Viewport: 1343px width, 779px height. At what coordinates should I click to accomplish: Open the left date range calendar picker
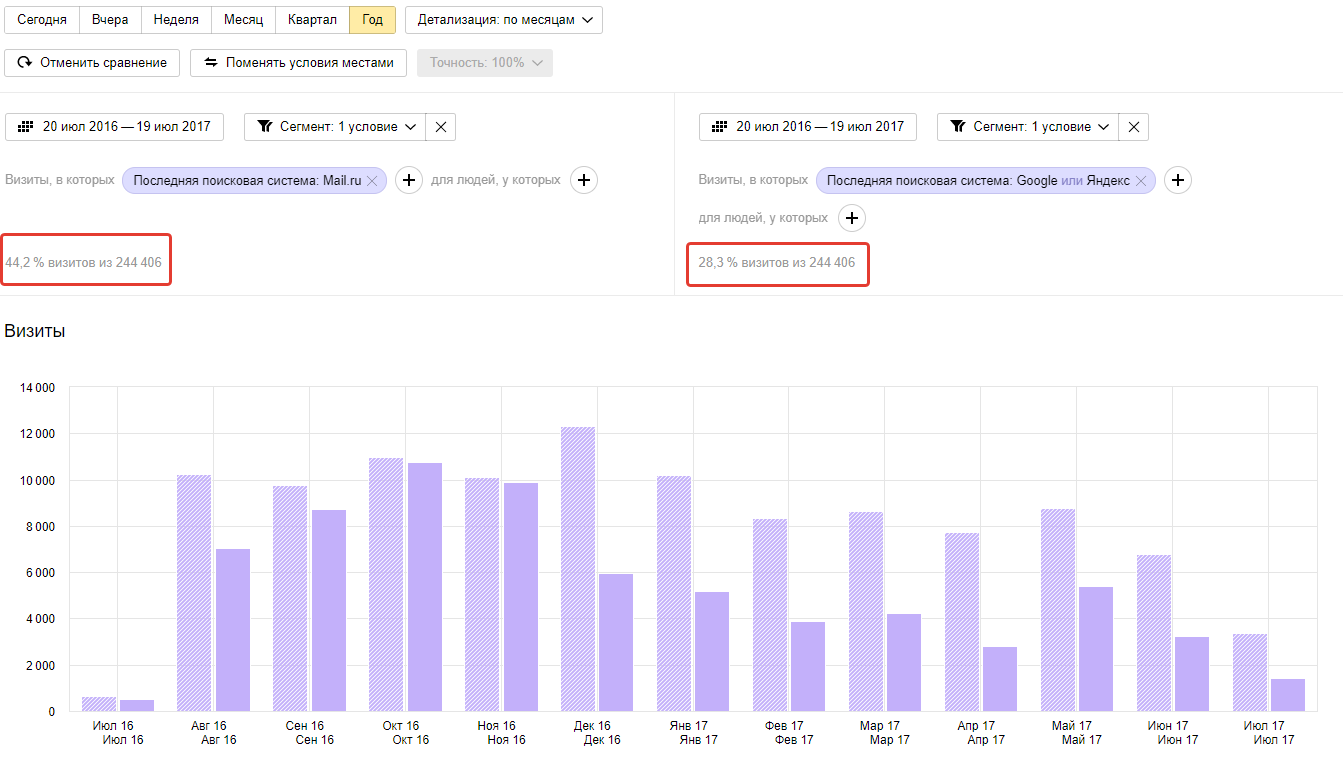coord(115,127)
